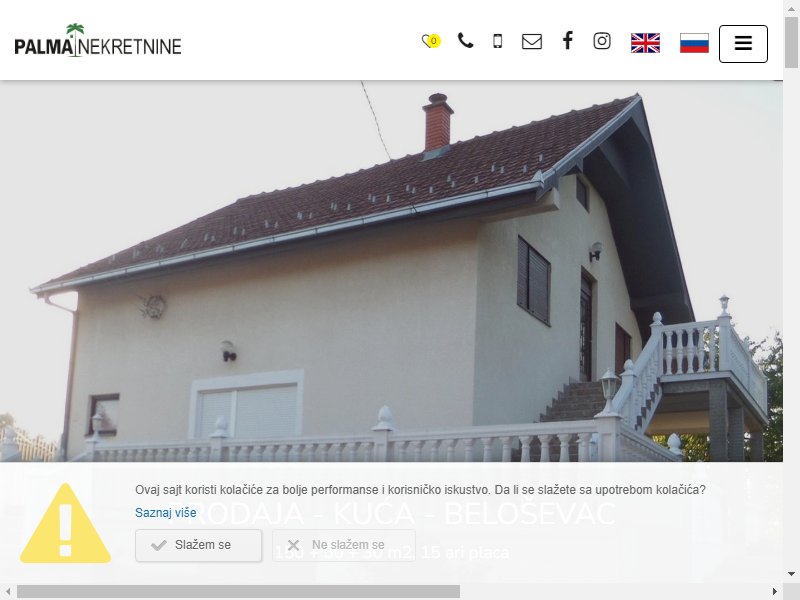Click the vertical scrollbar down arrow
Viewport: 800px width, 600px height.
pyautogui.click(x=792, y=574)
